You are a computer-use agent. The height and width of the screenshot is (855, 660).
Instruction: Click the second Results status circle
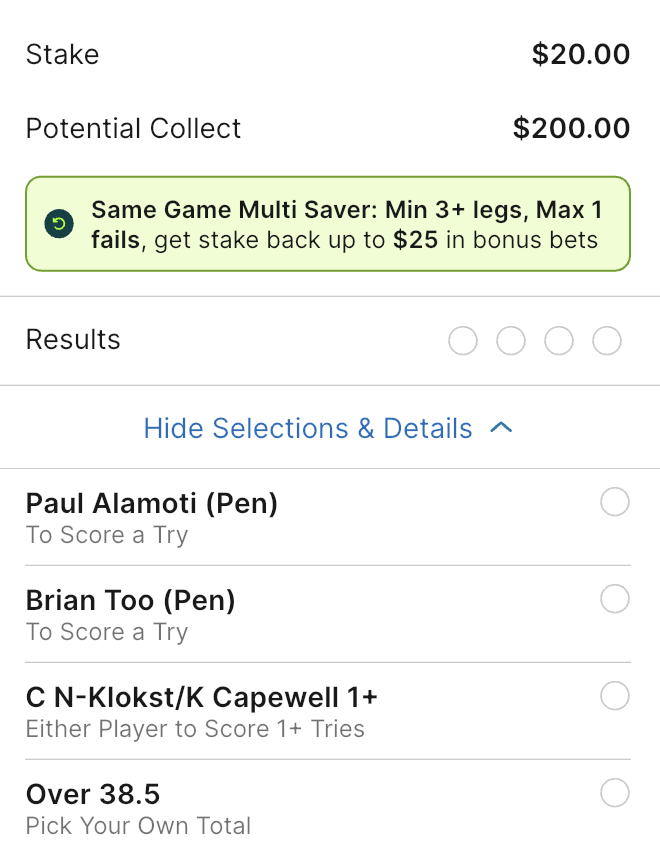pos(511,341)
